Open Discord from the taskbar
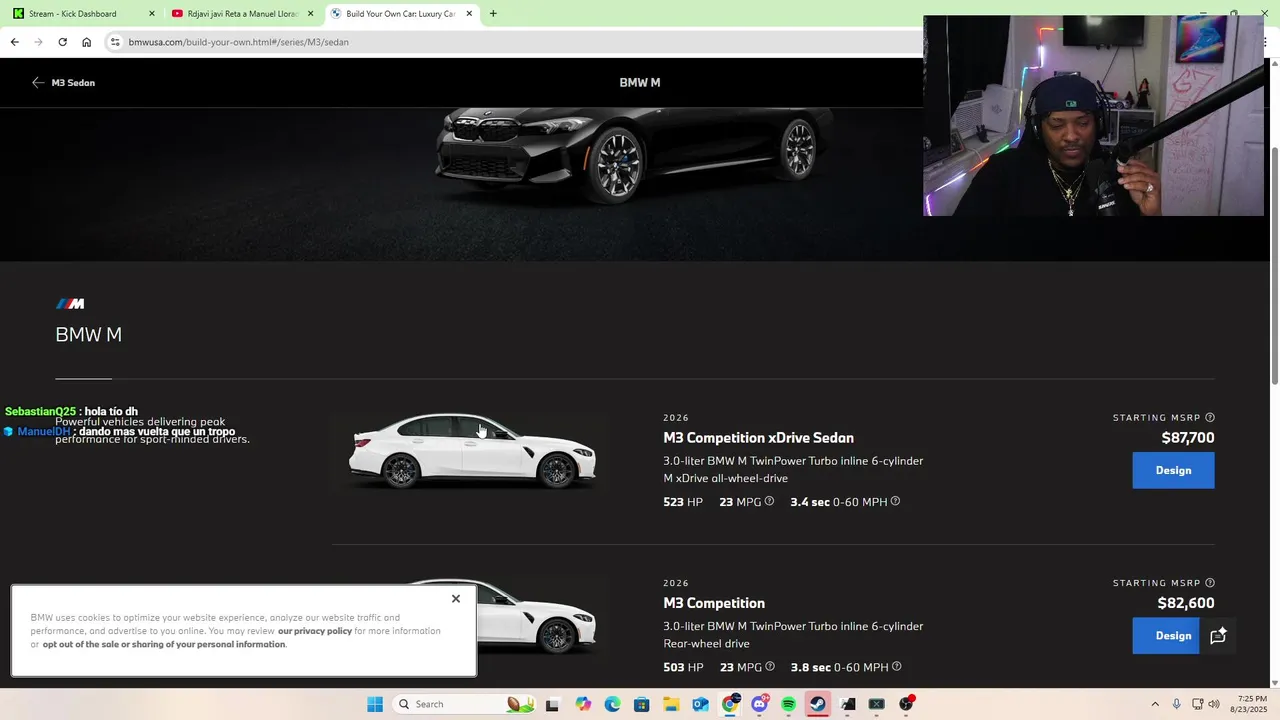 point(760,704)
